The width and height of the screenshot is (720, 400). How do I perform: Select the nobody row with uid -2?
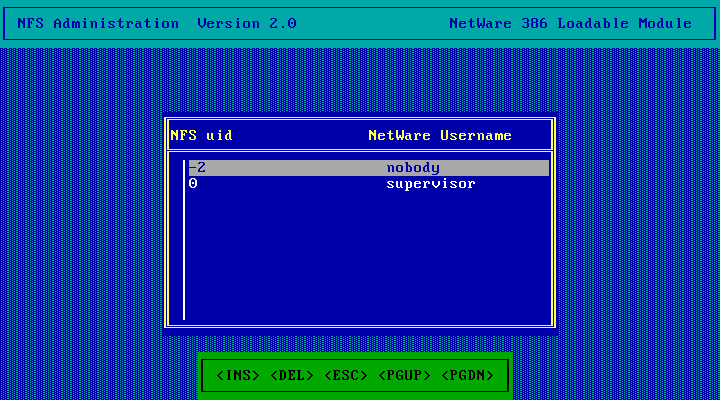369,168
